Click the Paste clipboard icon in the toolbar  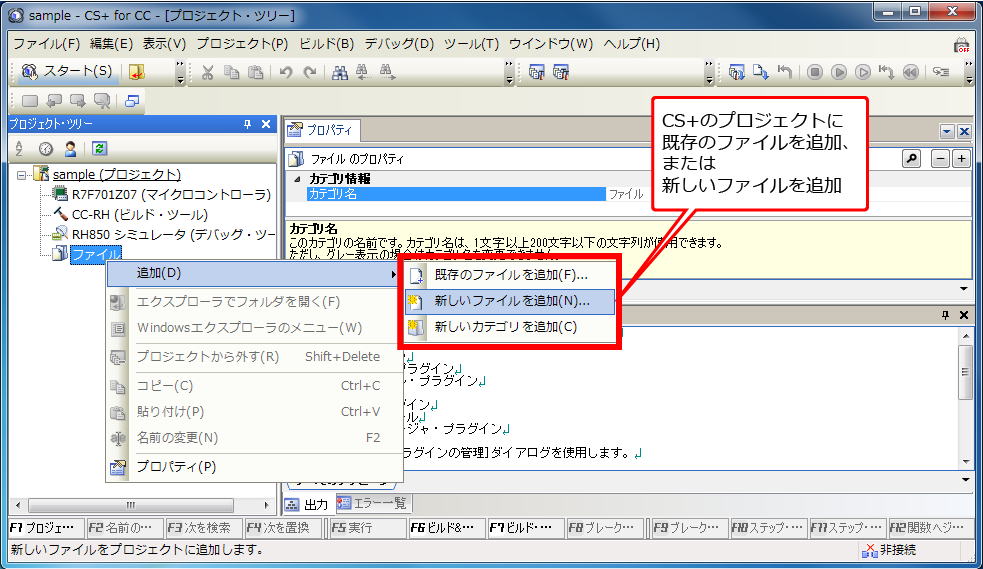255,72
